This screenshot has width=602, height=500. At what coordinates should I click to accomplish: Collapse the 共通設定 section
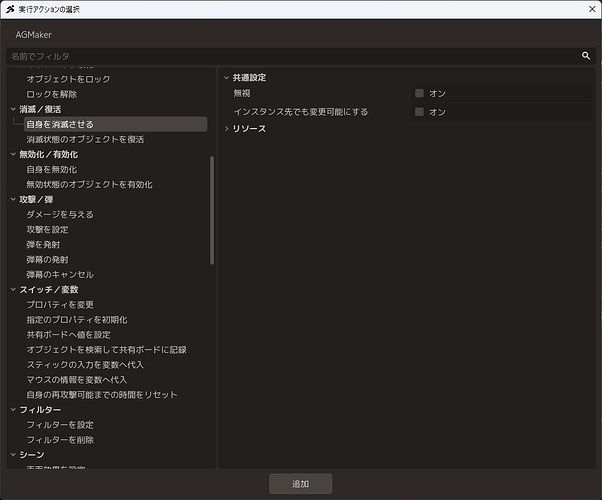click(227, 78)
